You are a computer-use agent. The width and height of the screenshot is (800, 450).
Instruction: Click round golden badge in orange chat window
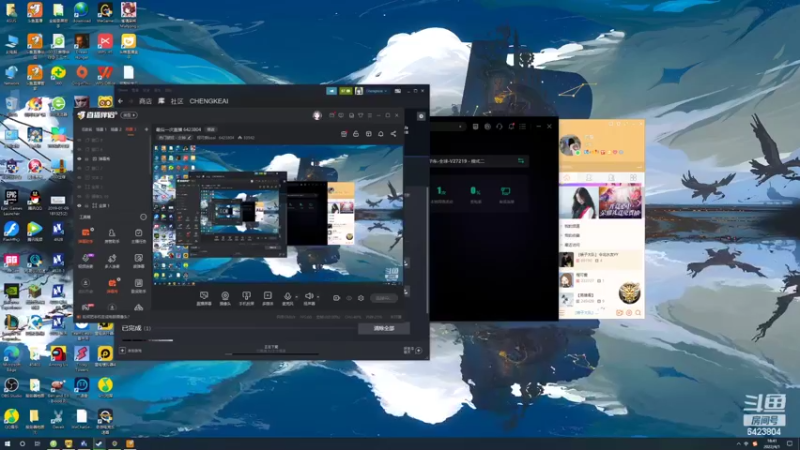[629, 293]
